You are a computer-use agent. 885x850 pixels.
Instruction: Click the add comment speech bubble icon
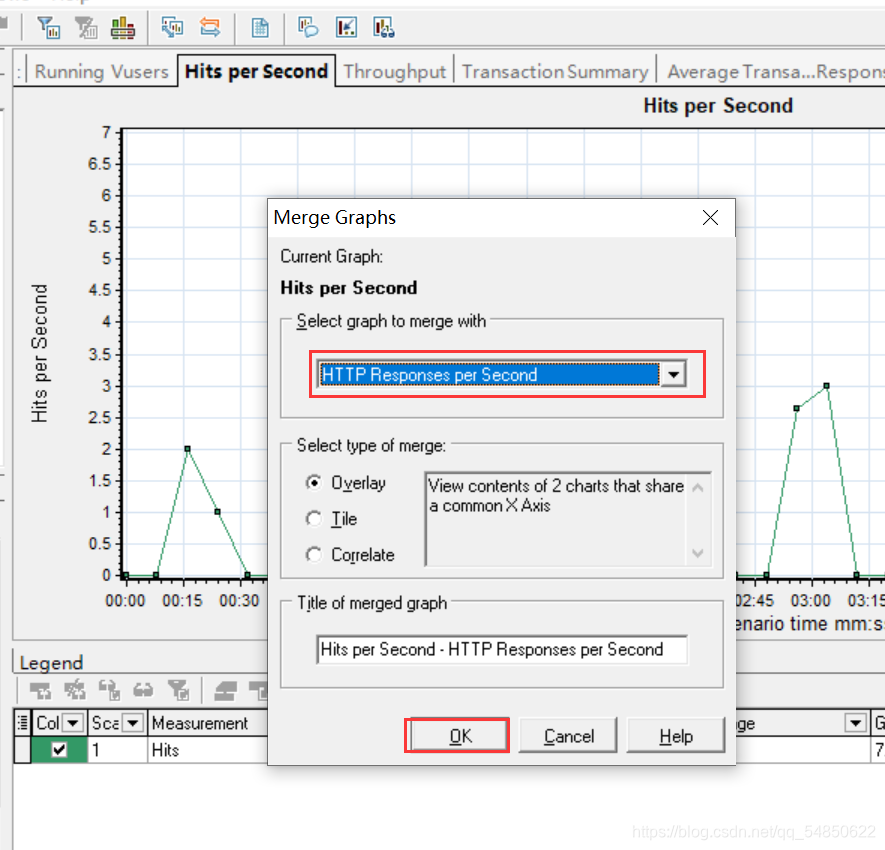pos(308,27)
